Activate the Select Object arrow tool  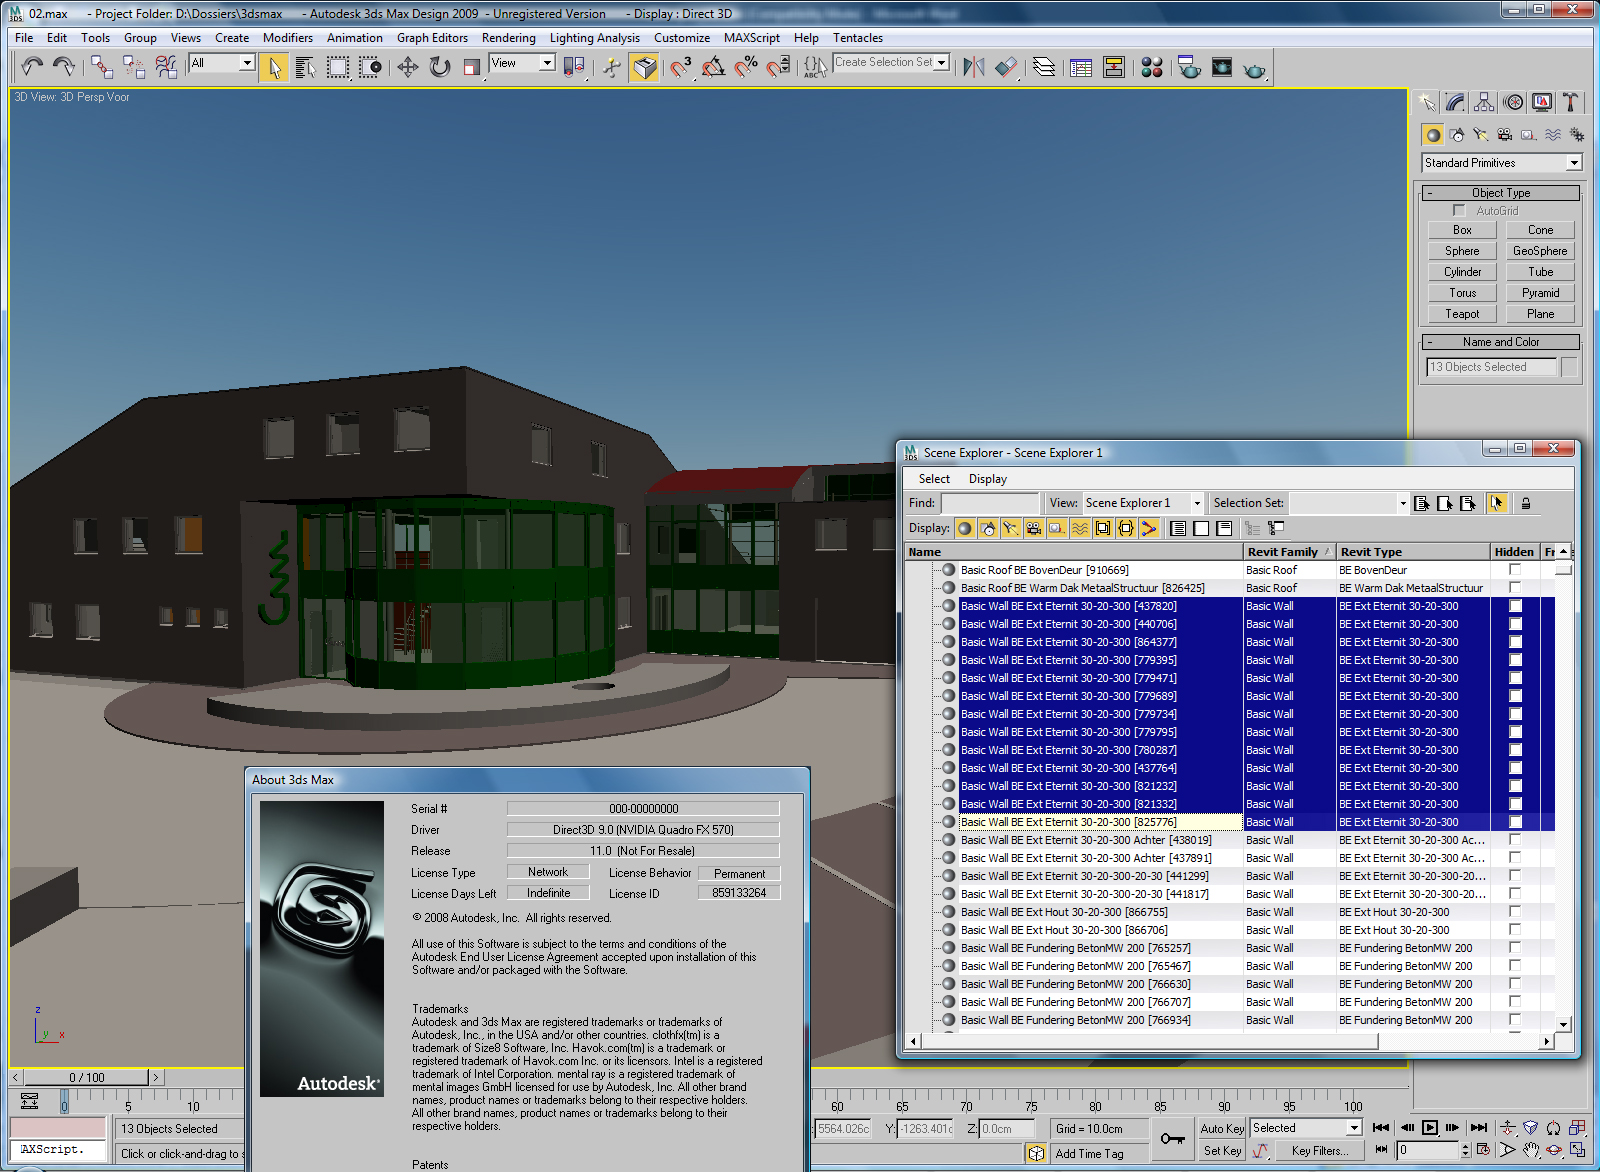[x=274, y=67]
